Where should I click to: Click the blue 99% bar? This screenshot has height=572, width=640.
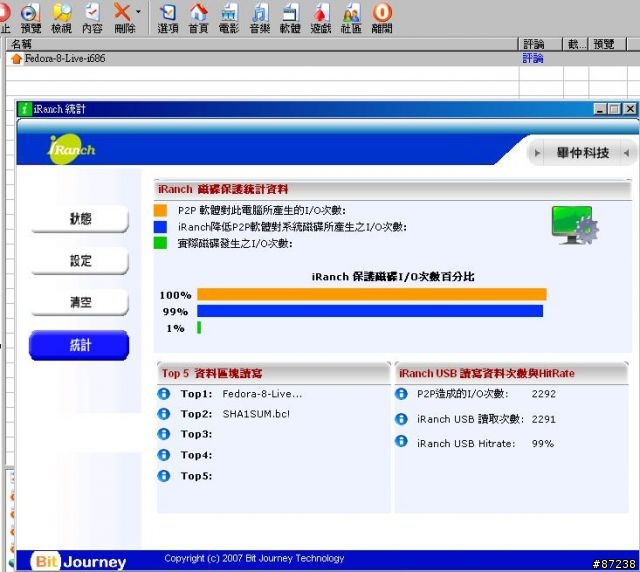pos(370,311)
